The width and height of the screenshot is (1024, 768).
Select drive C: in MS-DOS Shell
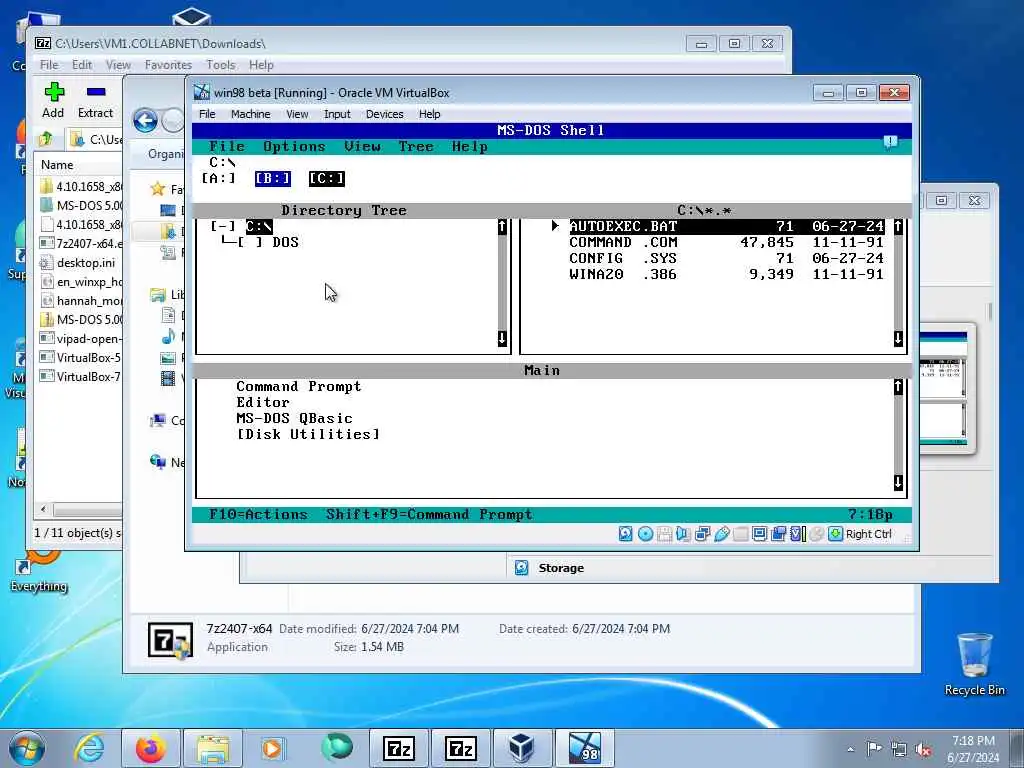pyautogui.click(x=327, y=178)
